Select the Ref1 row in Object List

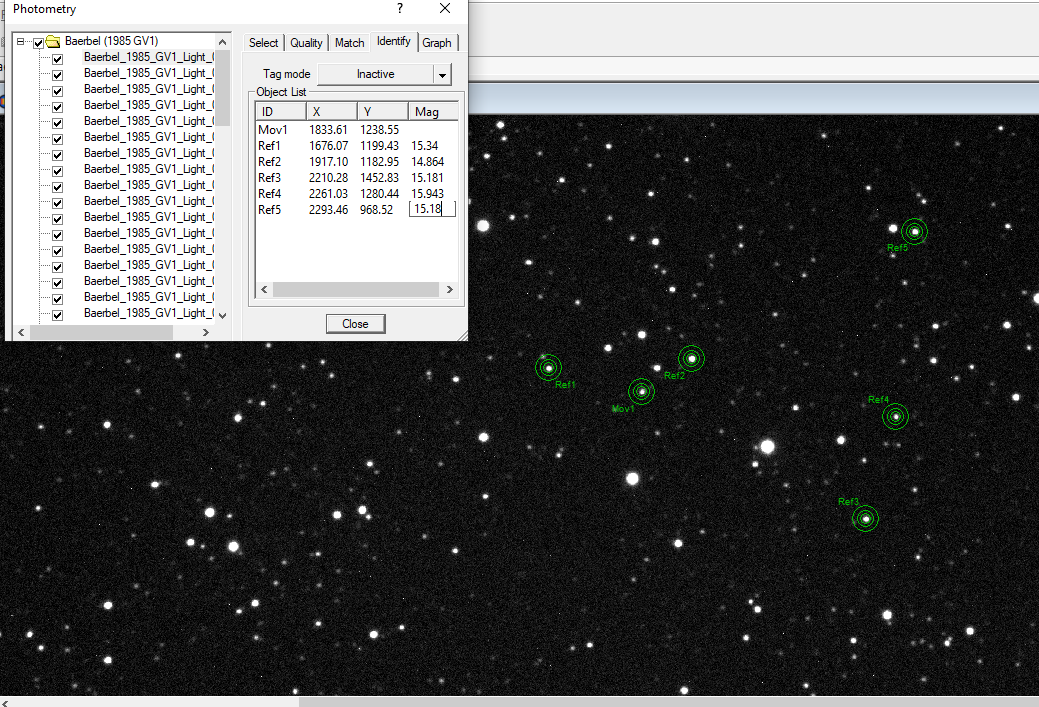356,146
